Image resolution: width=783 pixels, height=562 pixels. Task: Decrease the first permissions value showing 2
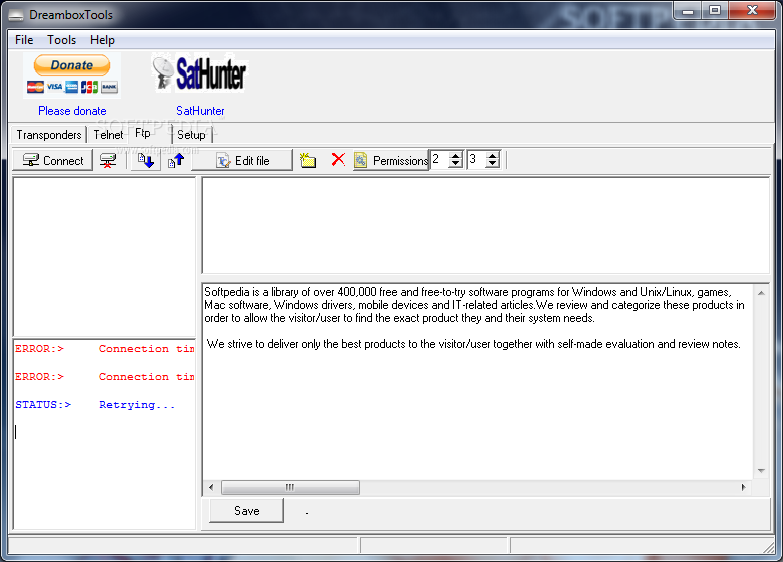click(x=455, y=164)
